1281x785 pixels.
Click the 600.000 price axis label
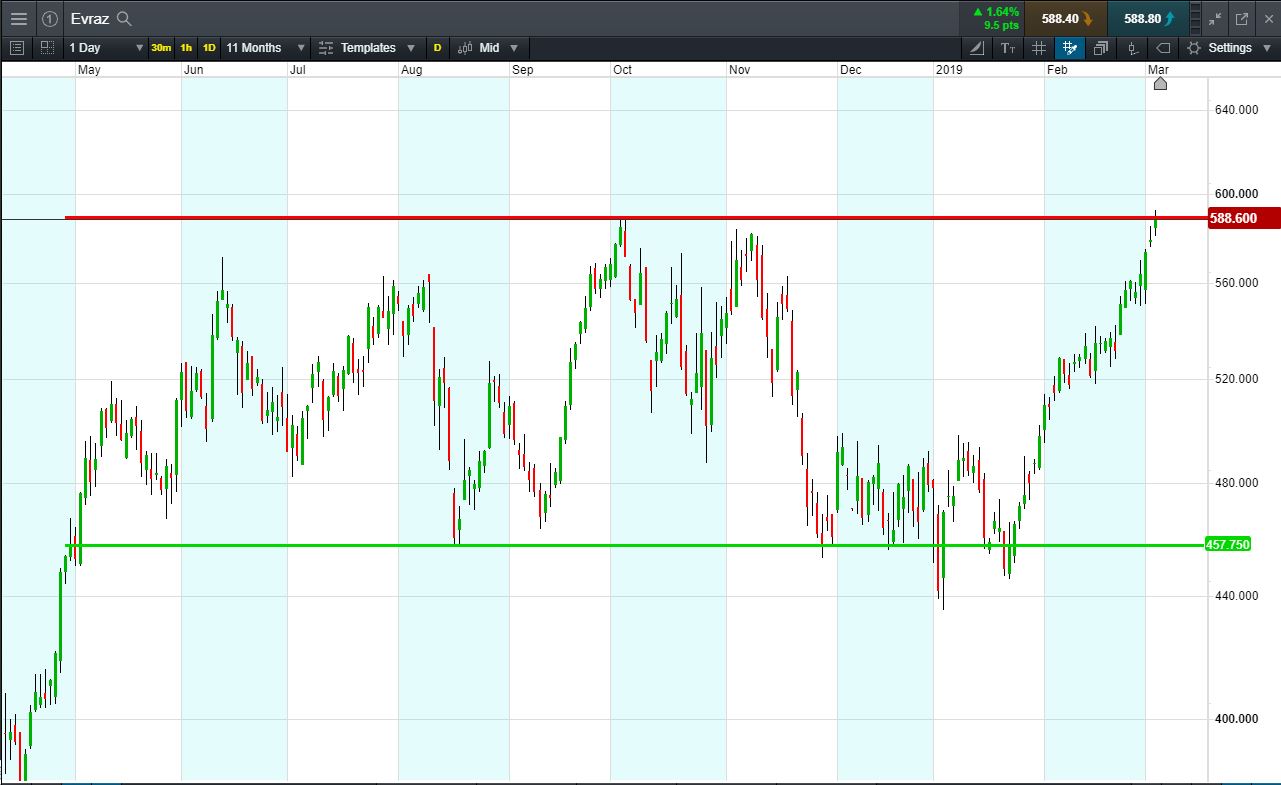click(x=1236, y=194)
